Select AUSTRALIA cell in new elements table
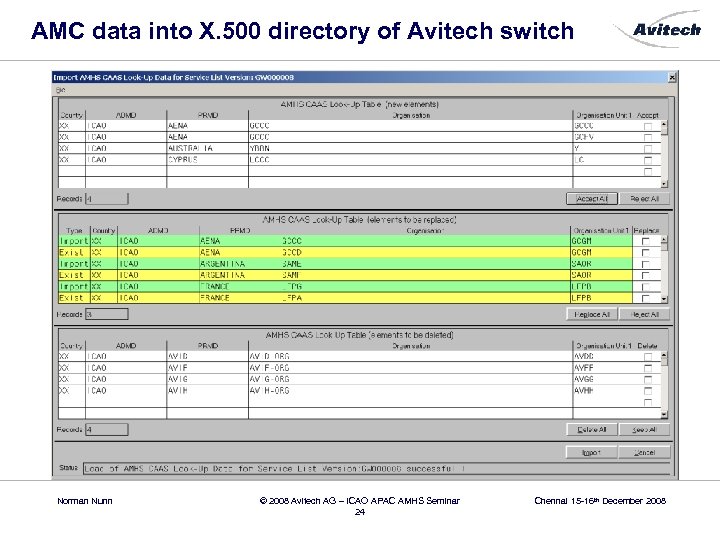The height and width of the screenshot is (540, 720). click(207, 149)
